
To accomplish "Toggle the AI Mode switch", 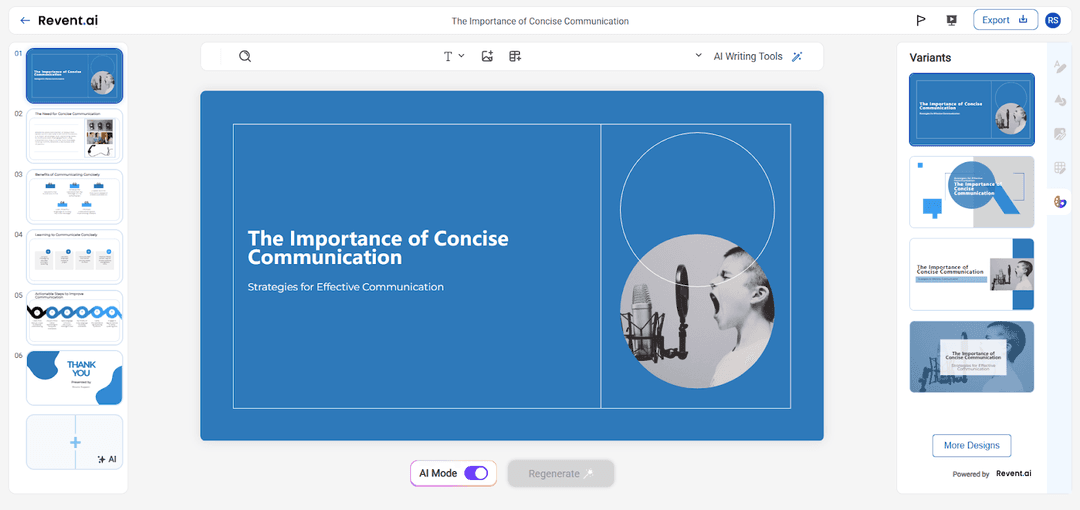I will [476, 473].
